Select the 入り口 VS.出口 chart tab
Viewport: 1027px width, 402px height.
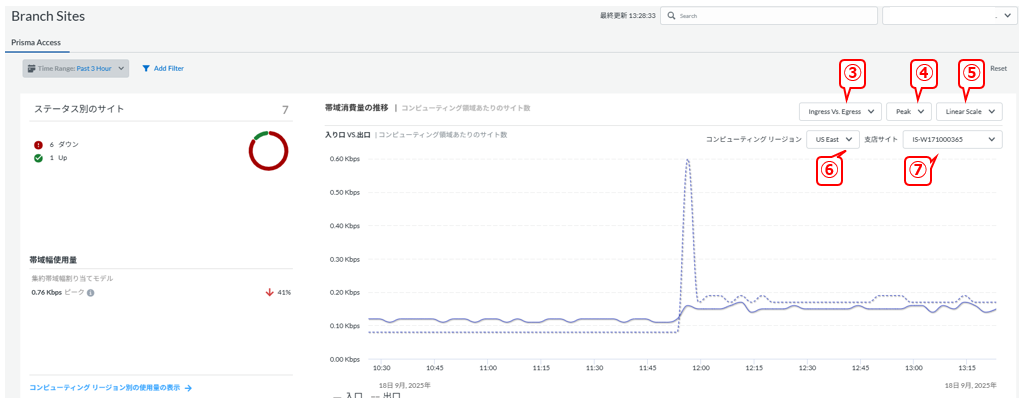347,134
